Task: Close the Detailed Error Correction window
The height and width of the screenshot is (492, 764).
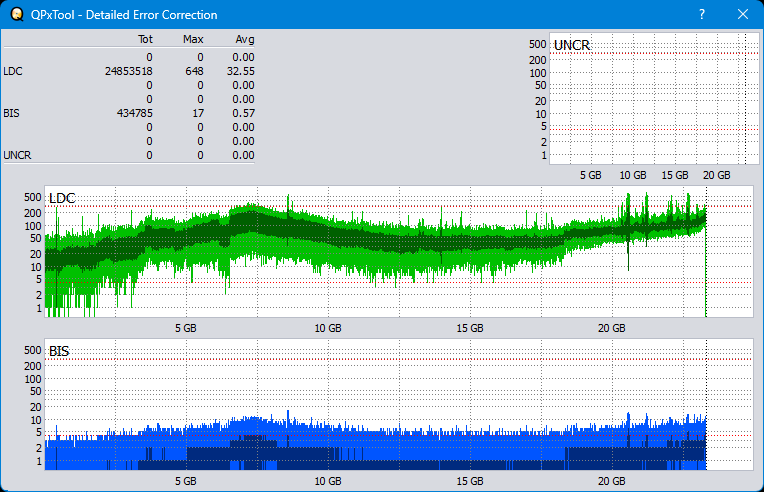Action: (742, 15)
